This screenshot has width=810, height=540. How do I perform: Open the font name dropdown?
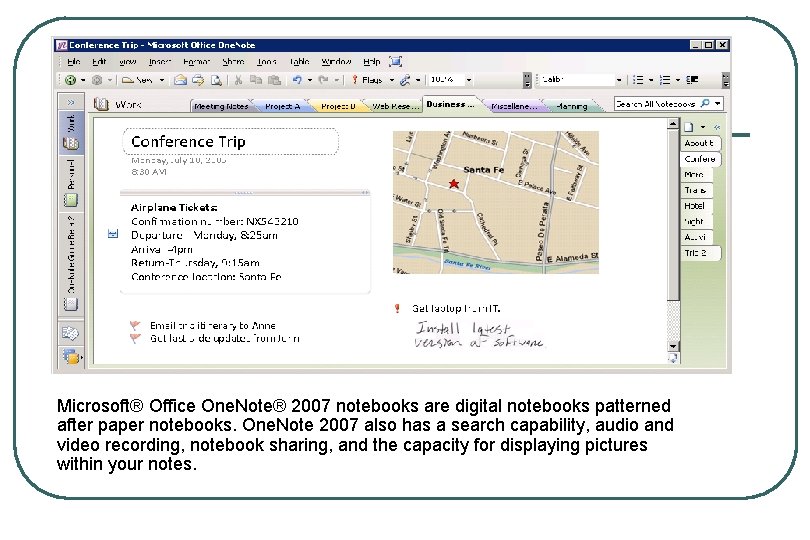click(x=618, y=80)
